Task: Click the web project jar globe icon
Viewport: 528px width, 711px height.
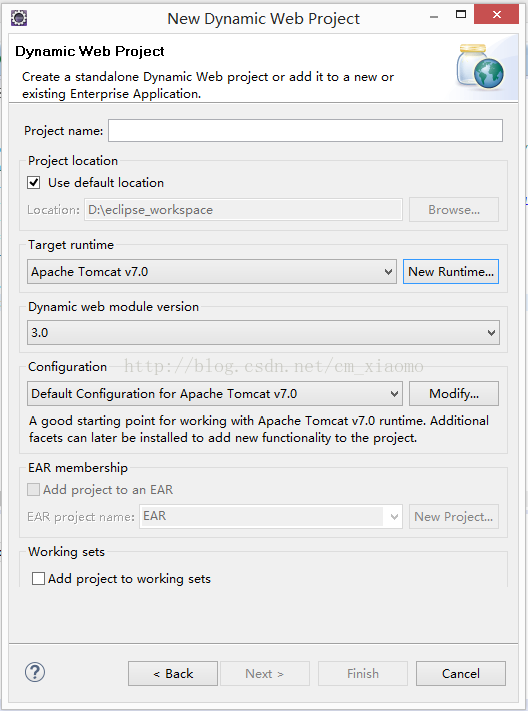Action: 480,67
